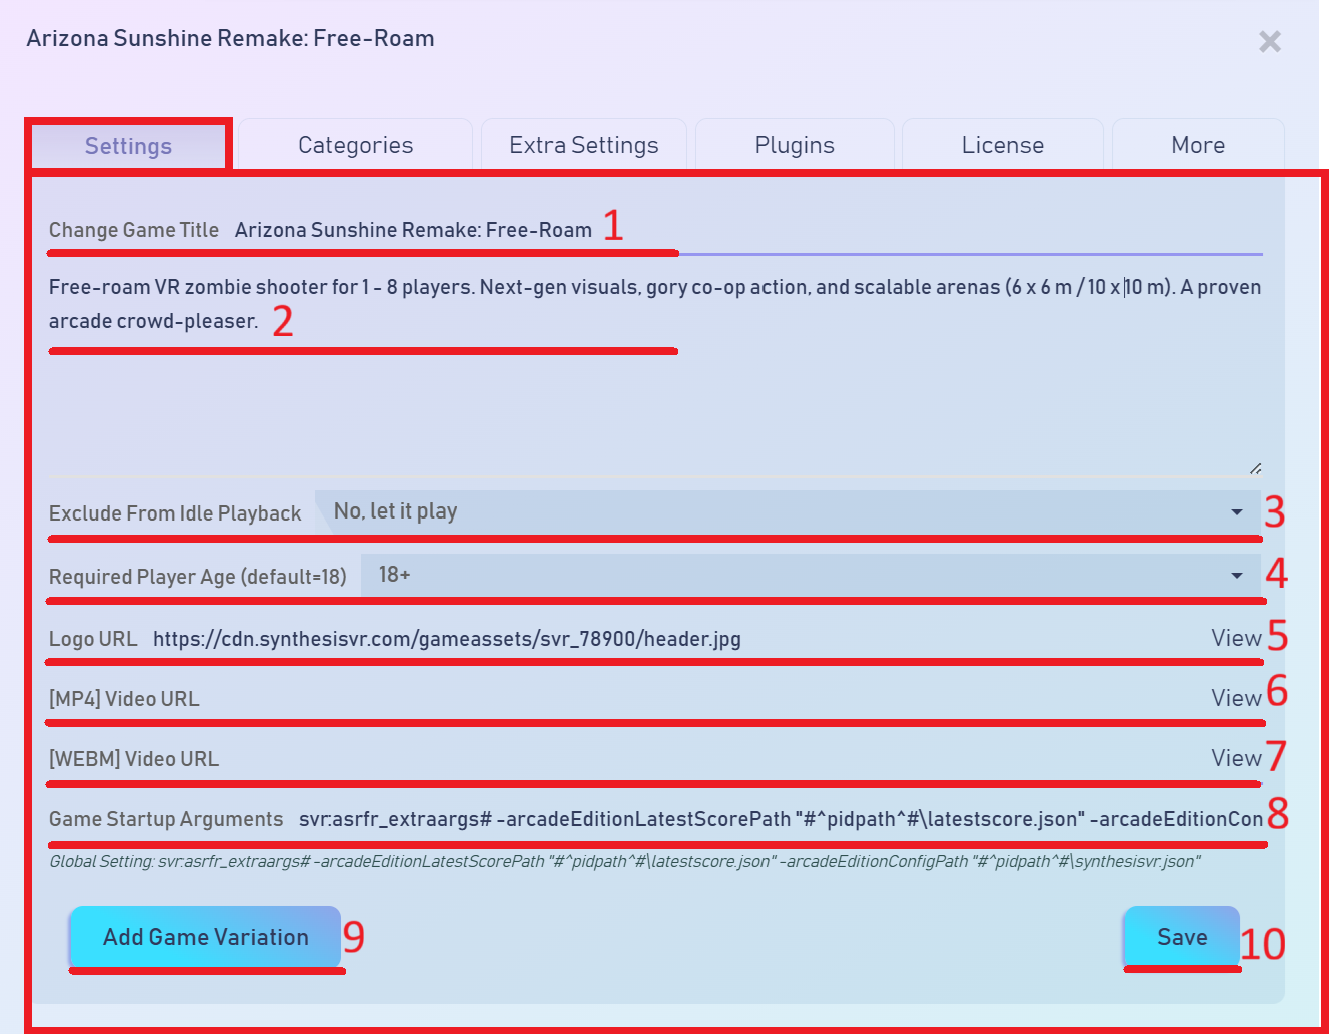Switch to the Plugins tab
The height and width of the screenshot is (1034, 1329).
tap(795, 145)
